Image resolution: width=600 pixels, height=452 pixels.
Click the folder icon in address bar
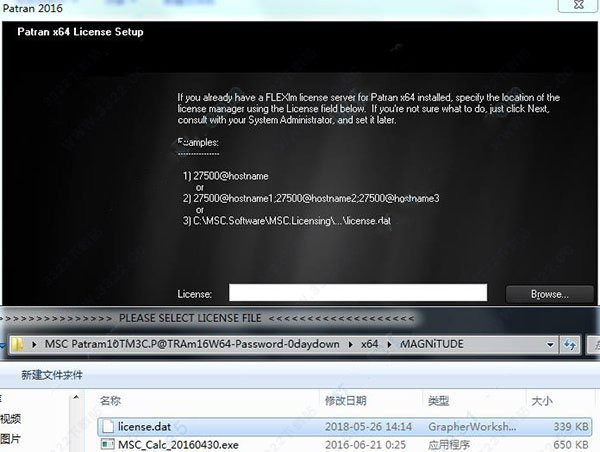click(16, 344)
